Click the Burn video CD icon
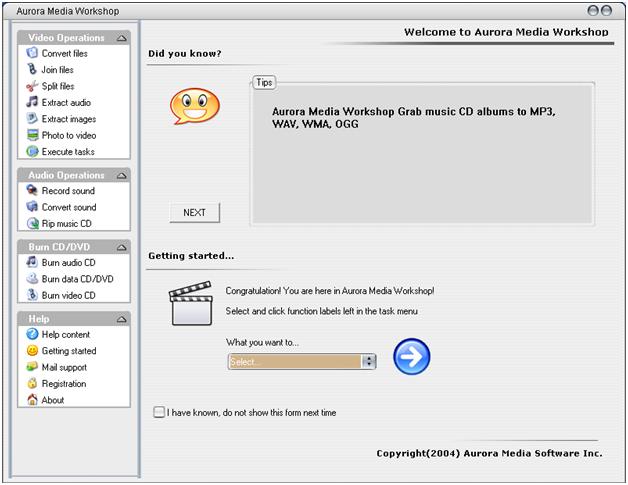The height and width of the screenshot is (485, 628). point(32,295)
